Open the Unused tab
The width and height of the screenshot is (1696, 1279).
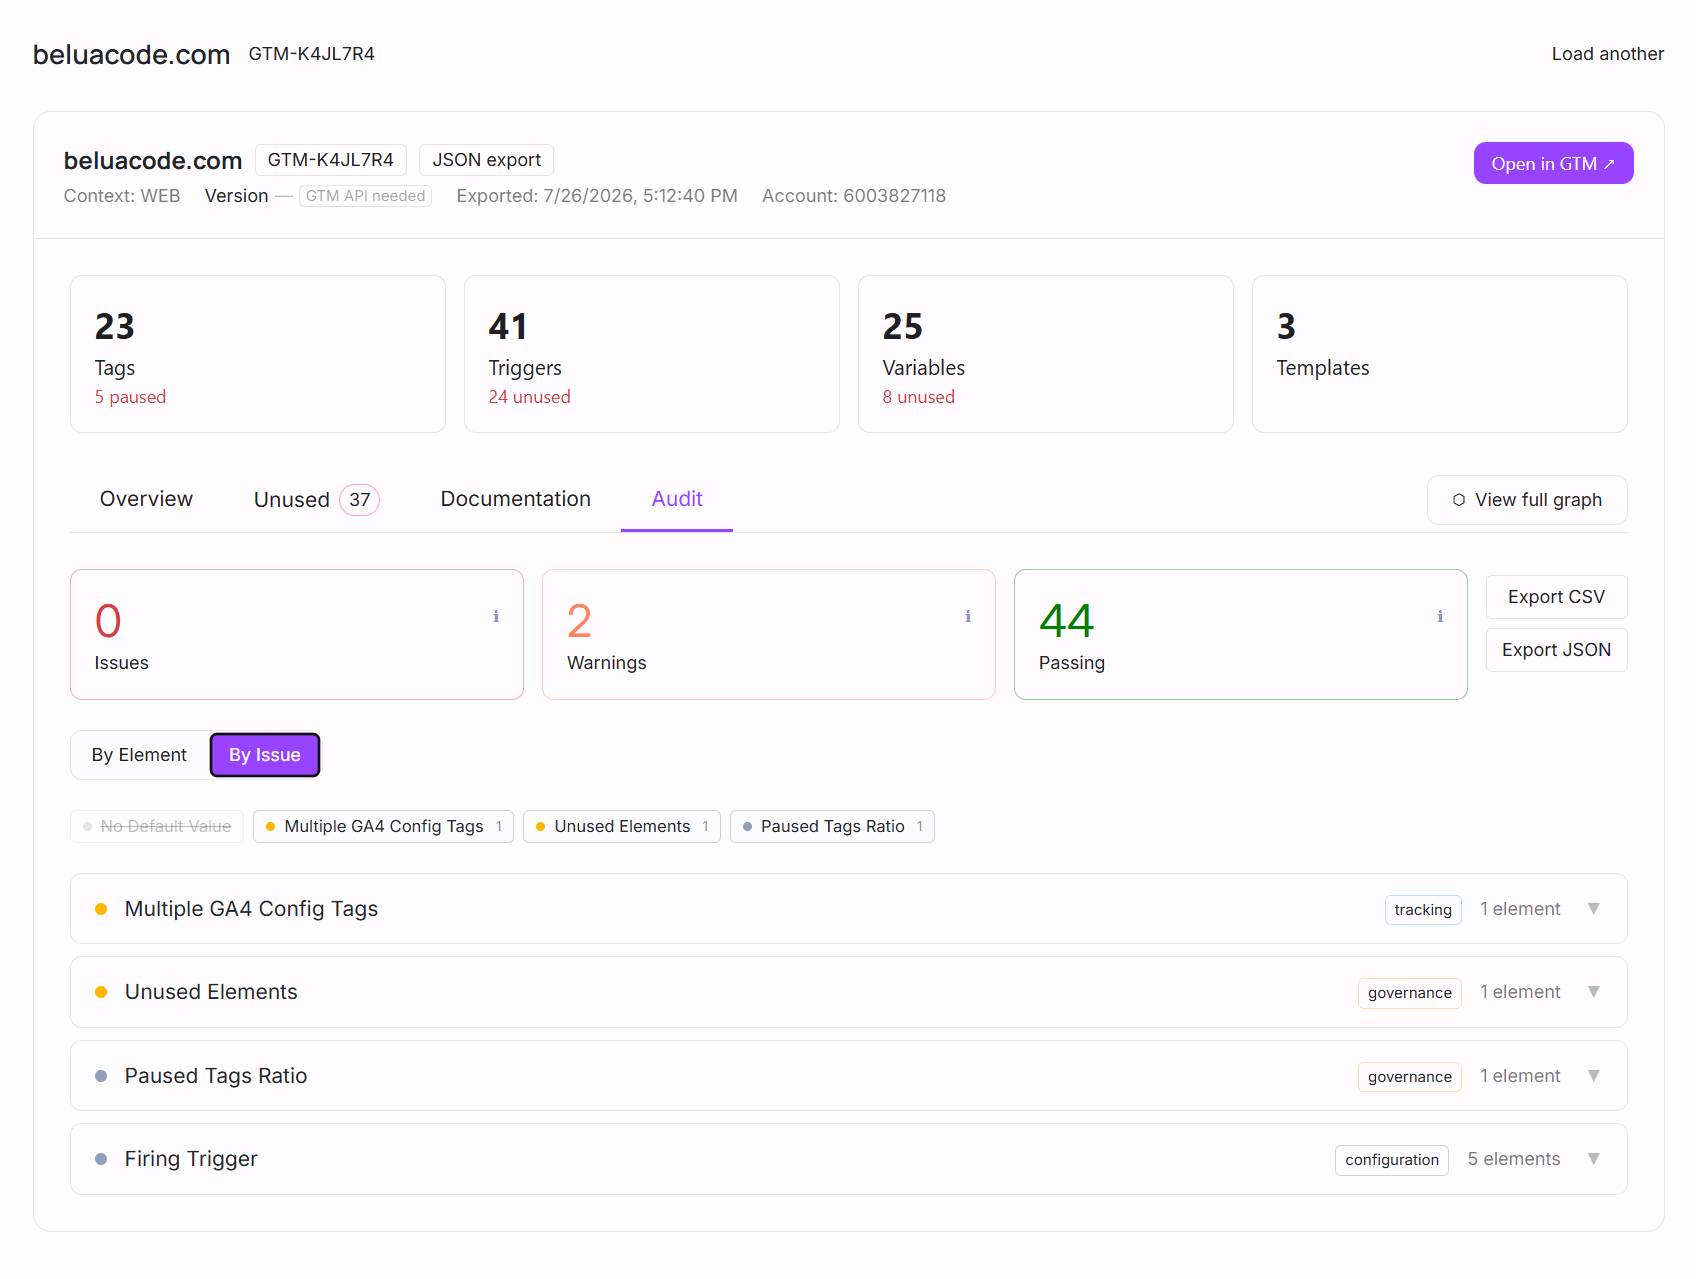coord(316,499)
